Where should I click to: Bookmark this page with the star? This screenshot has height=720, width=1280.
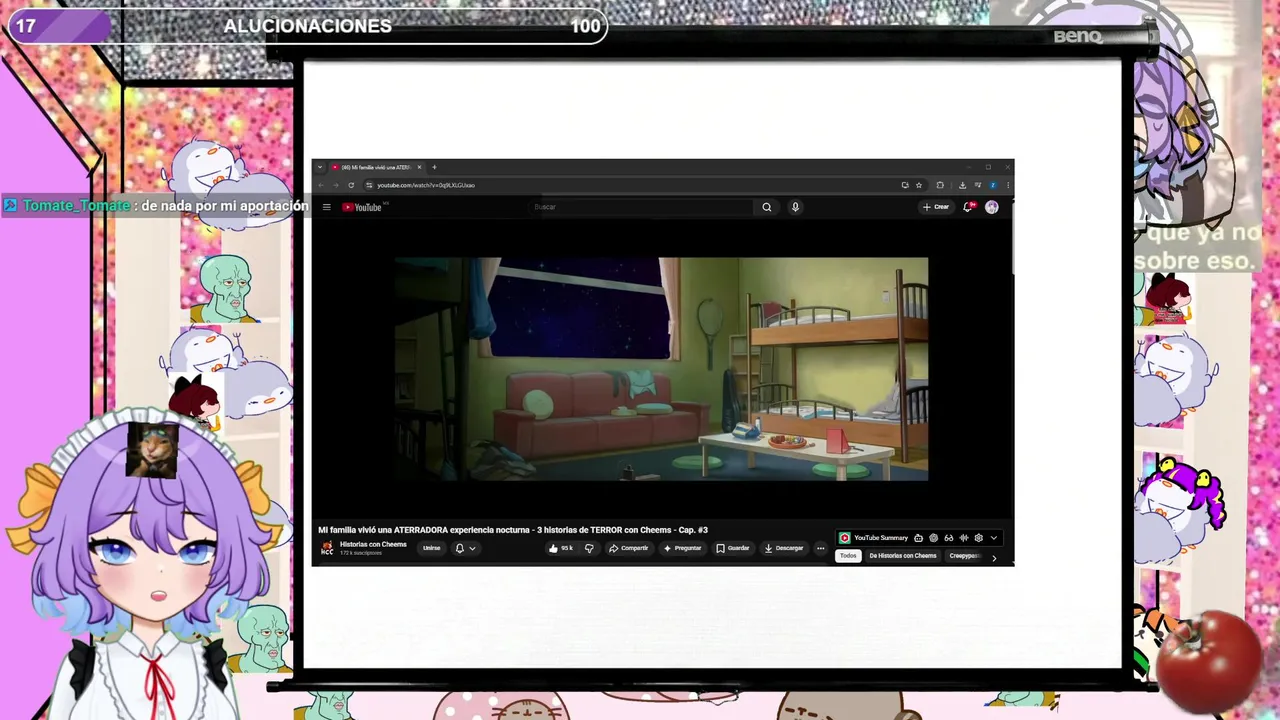[x=919, y=185]
